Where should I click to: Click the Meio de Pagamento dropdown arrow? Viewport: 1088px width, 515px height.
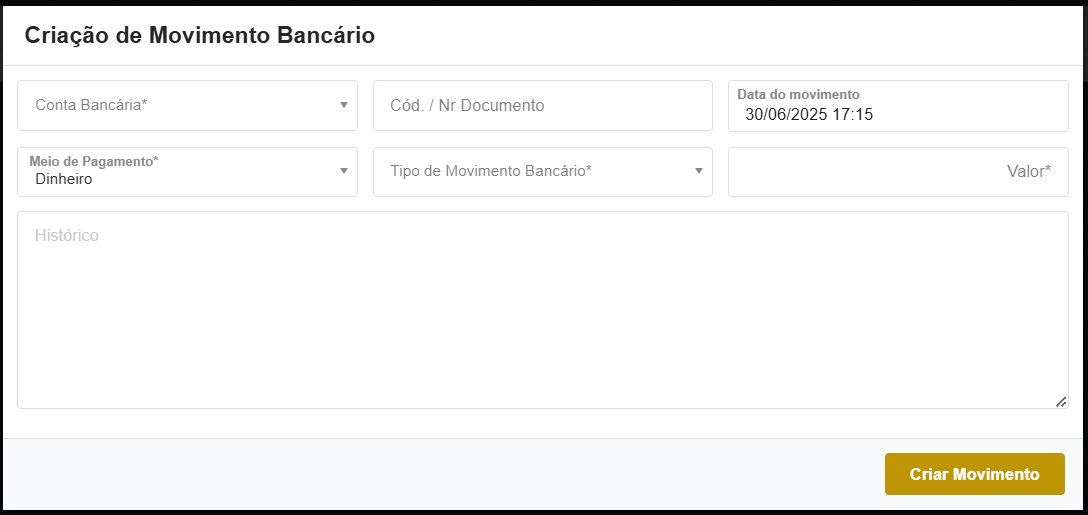click(x=343, y=171)
